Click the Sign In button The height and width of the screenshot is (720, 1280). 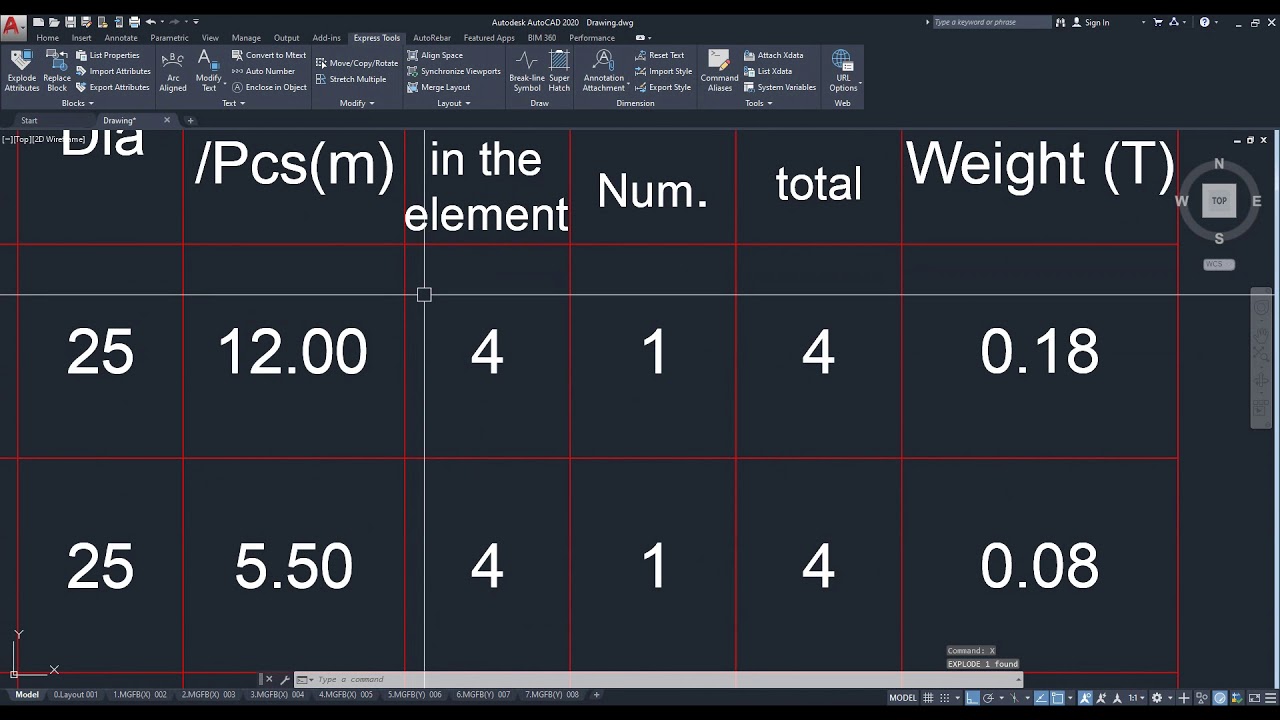click(1091, 22)
